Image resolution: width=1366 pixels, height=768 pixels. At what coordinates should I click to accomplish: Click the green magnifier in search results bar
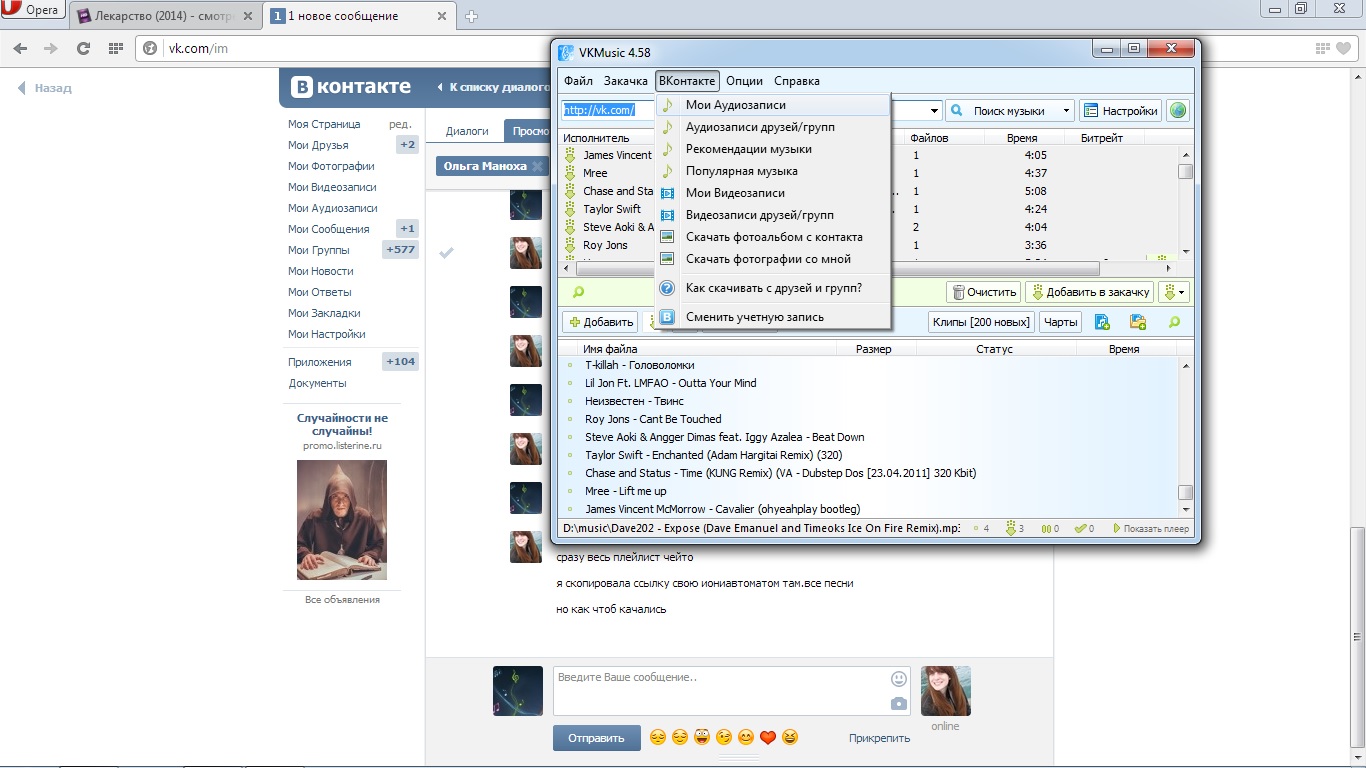pos(577,292)
